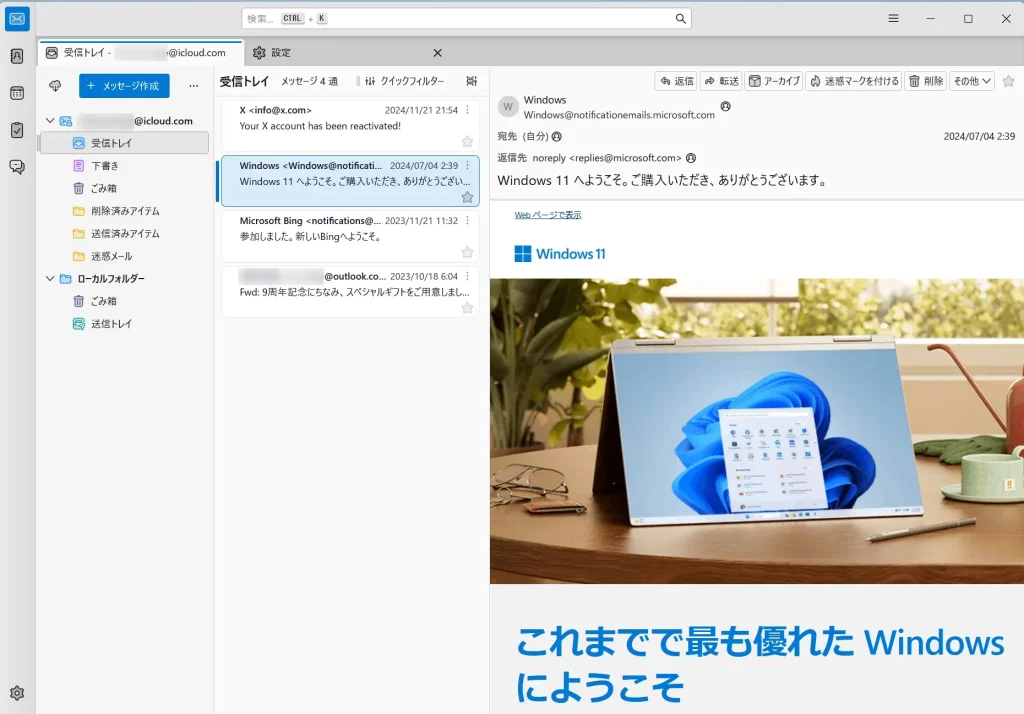
Task: Switch to the 受信トレイ tab
Action: coord(140,53)
